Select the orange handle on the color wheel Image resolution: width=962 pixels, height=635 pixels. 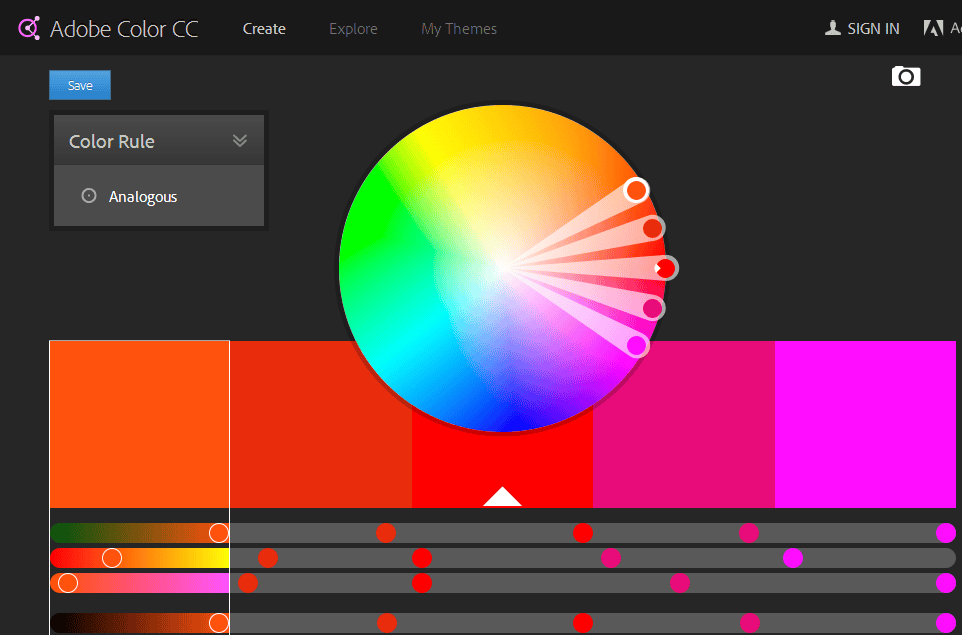point(636,190)
